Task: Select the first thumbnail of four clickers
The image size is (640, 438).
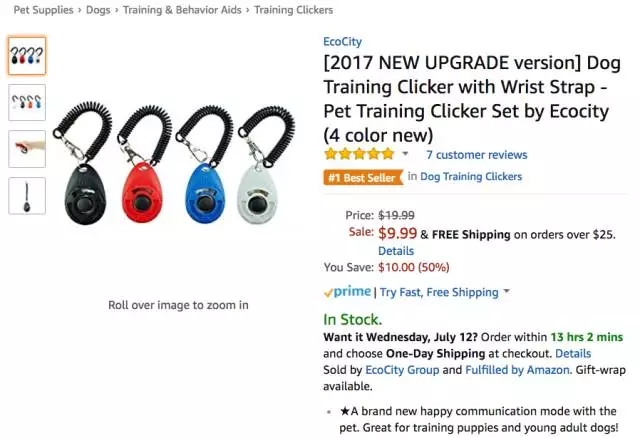Action: pyautogui.click(x=27, y=55)
